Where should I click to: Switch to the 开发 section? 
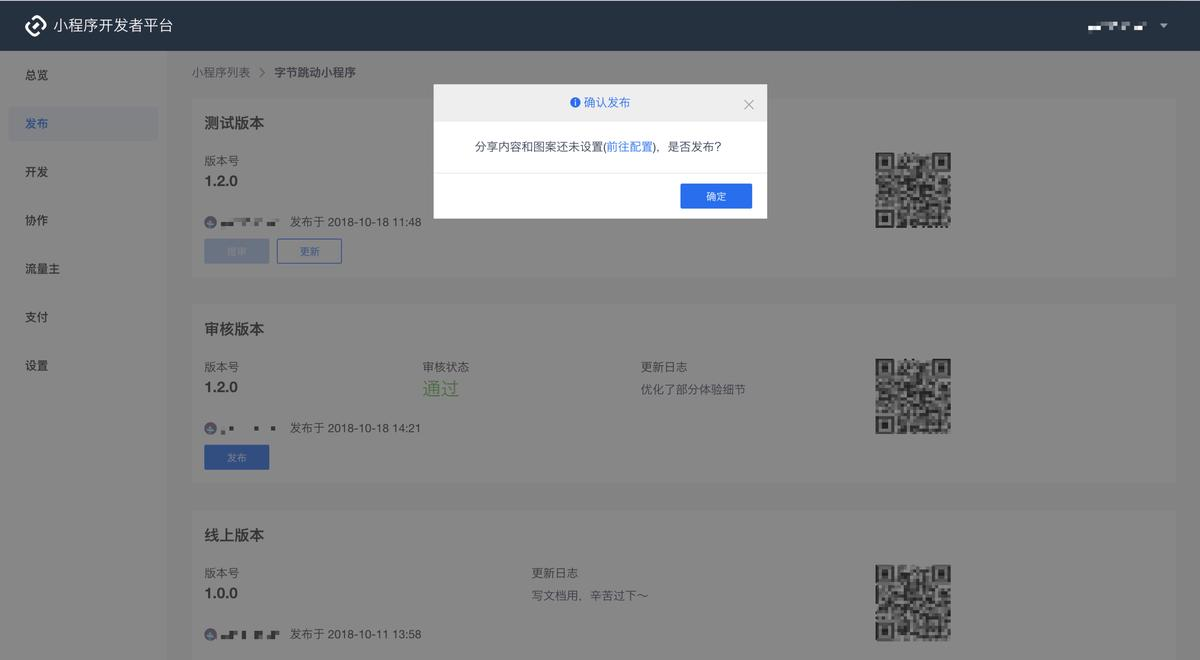37,171
